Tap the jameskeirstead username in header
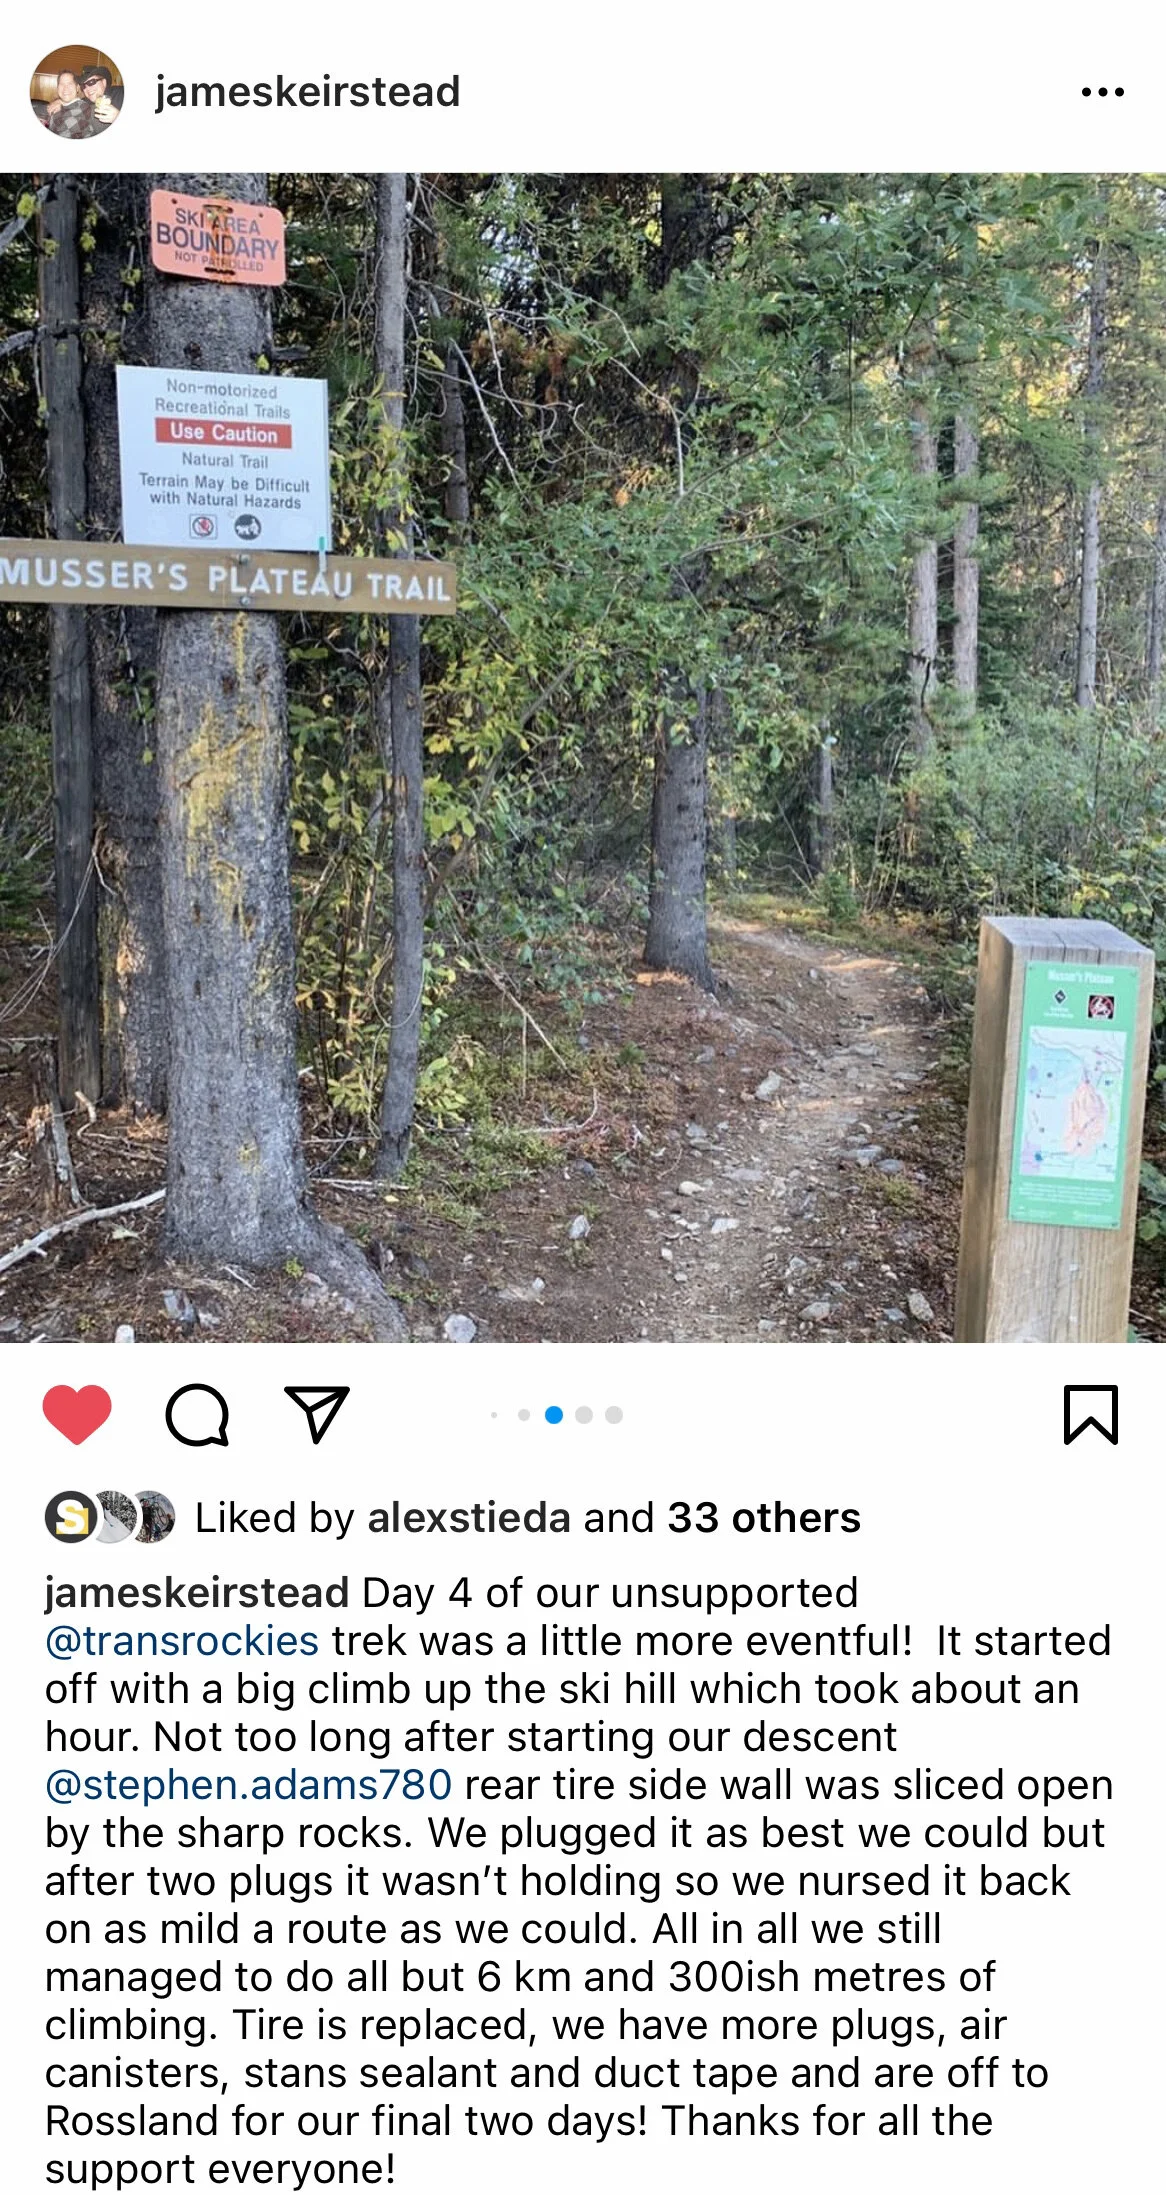 tap(307, 92)
